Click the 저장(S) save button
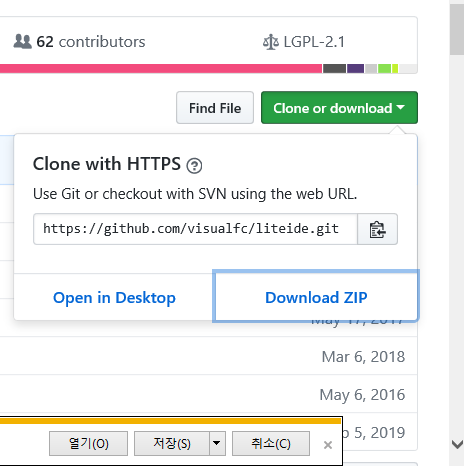This screenshot has width=464, height=466. [x=172, y=443]
